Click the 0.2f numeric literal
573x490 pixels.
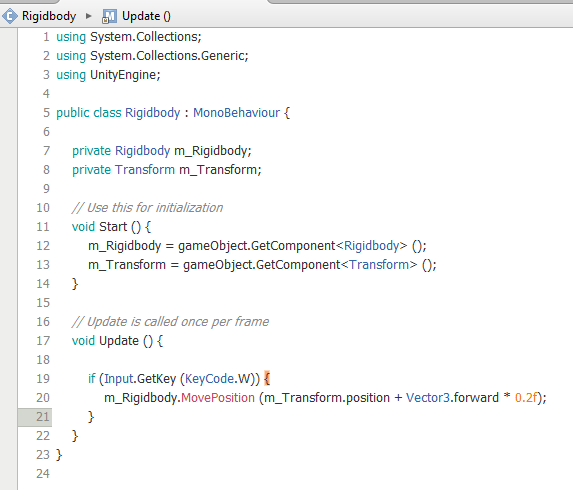click(x=526, y=398)
